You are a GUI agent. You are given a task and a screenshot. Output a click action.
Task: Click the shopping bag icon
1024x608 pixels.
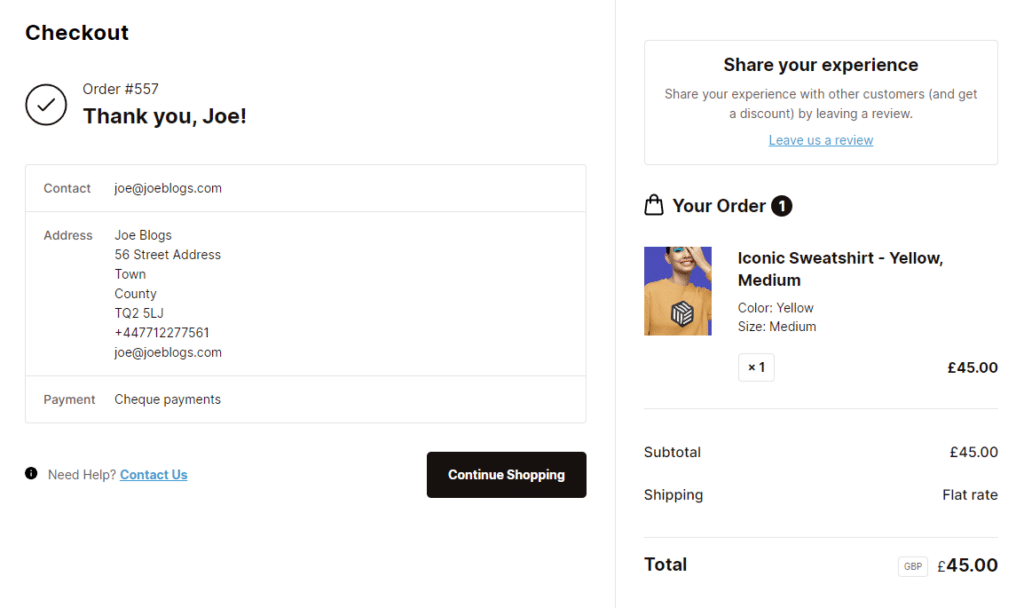pyautogui.click(x=654, y=205)
